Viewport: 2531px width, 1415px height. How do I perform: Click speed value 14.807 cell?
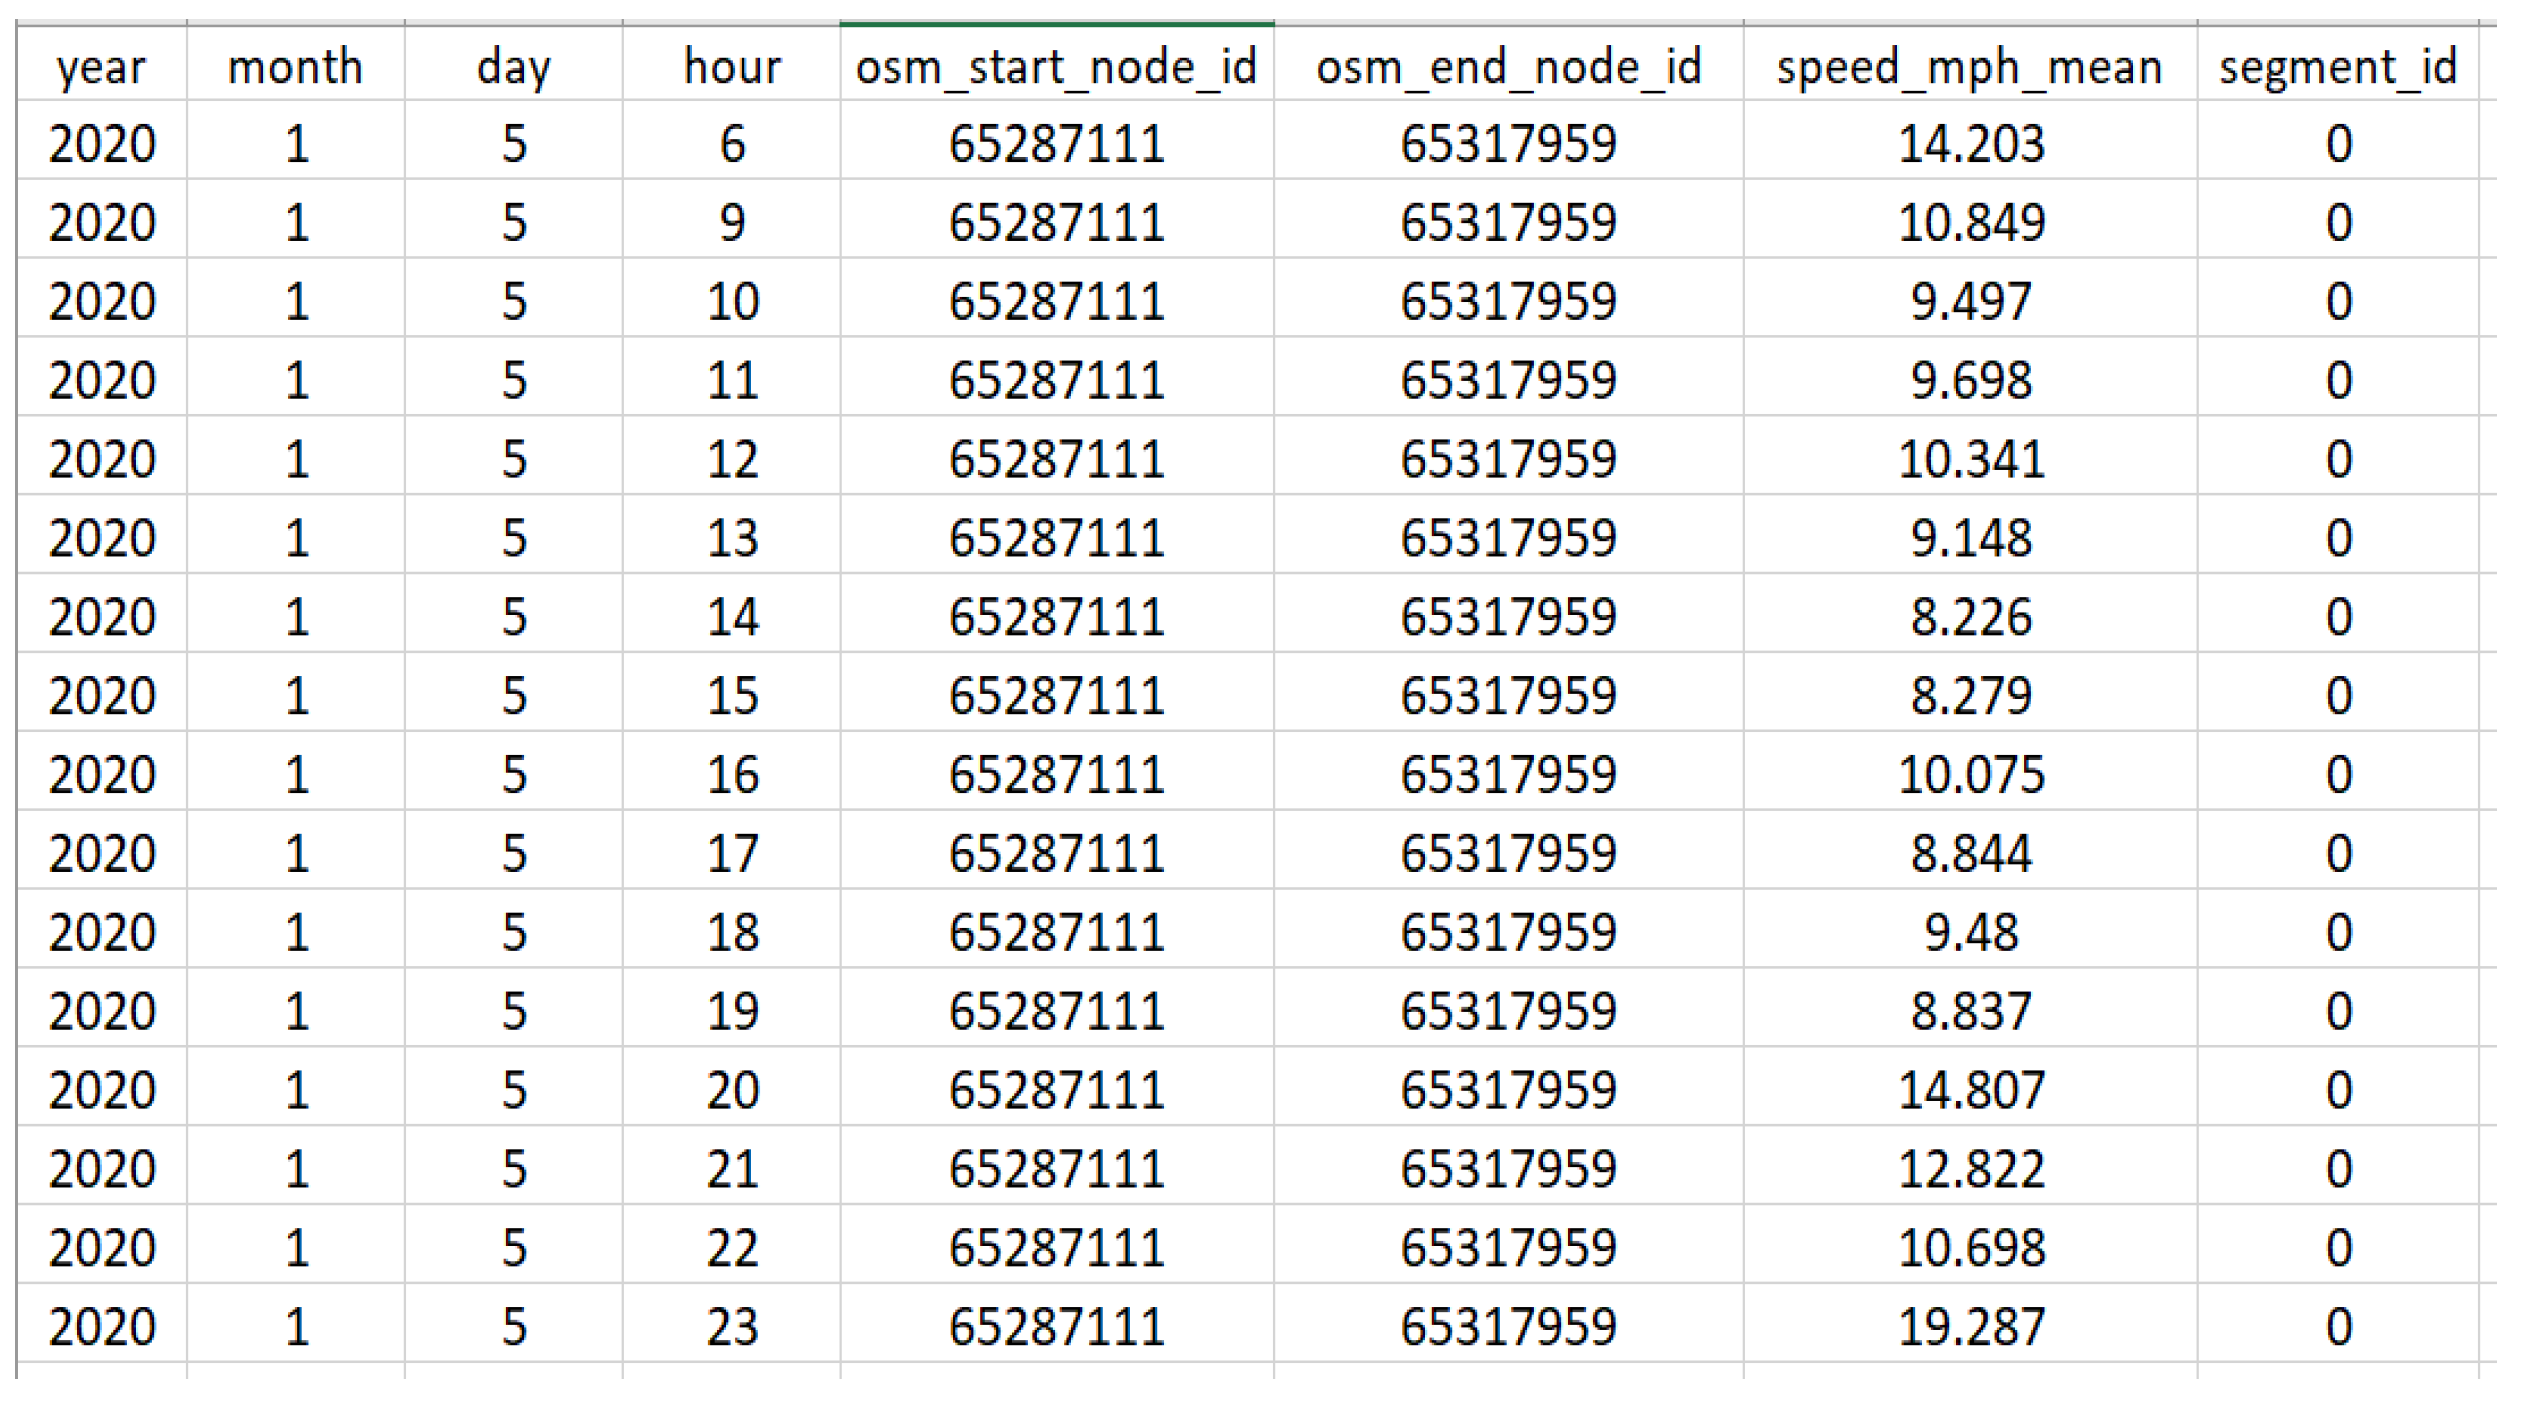point(1970,1090)
